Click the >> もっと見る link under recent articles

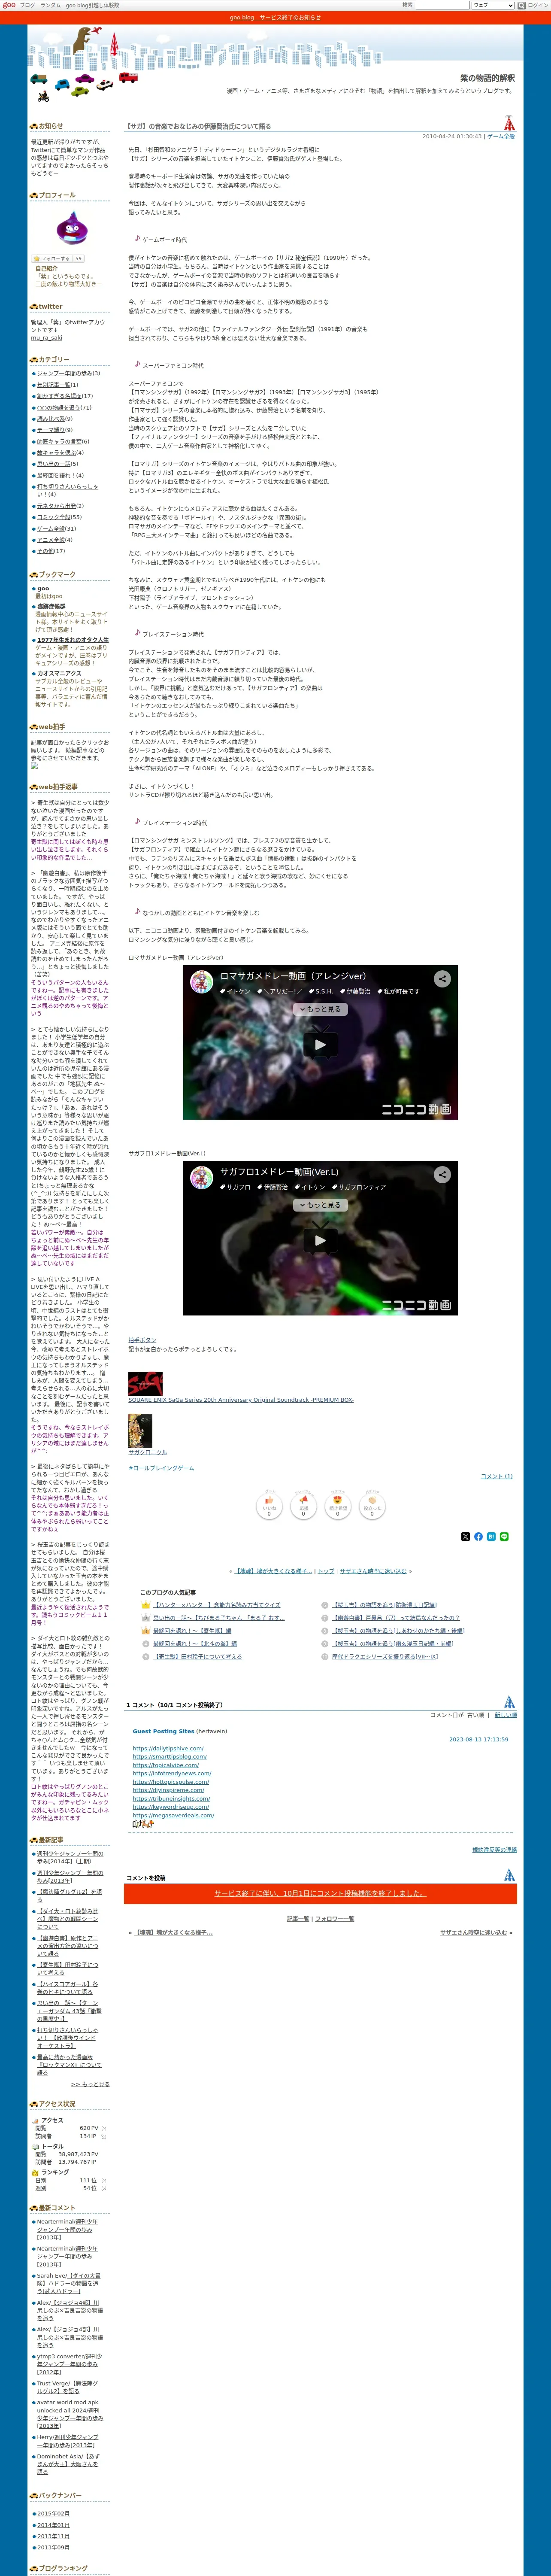90,2084
